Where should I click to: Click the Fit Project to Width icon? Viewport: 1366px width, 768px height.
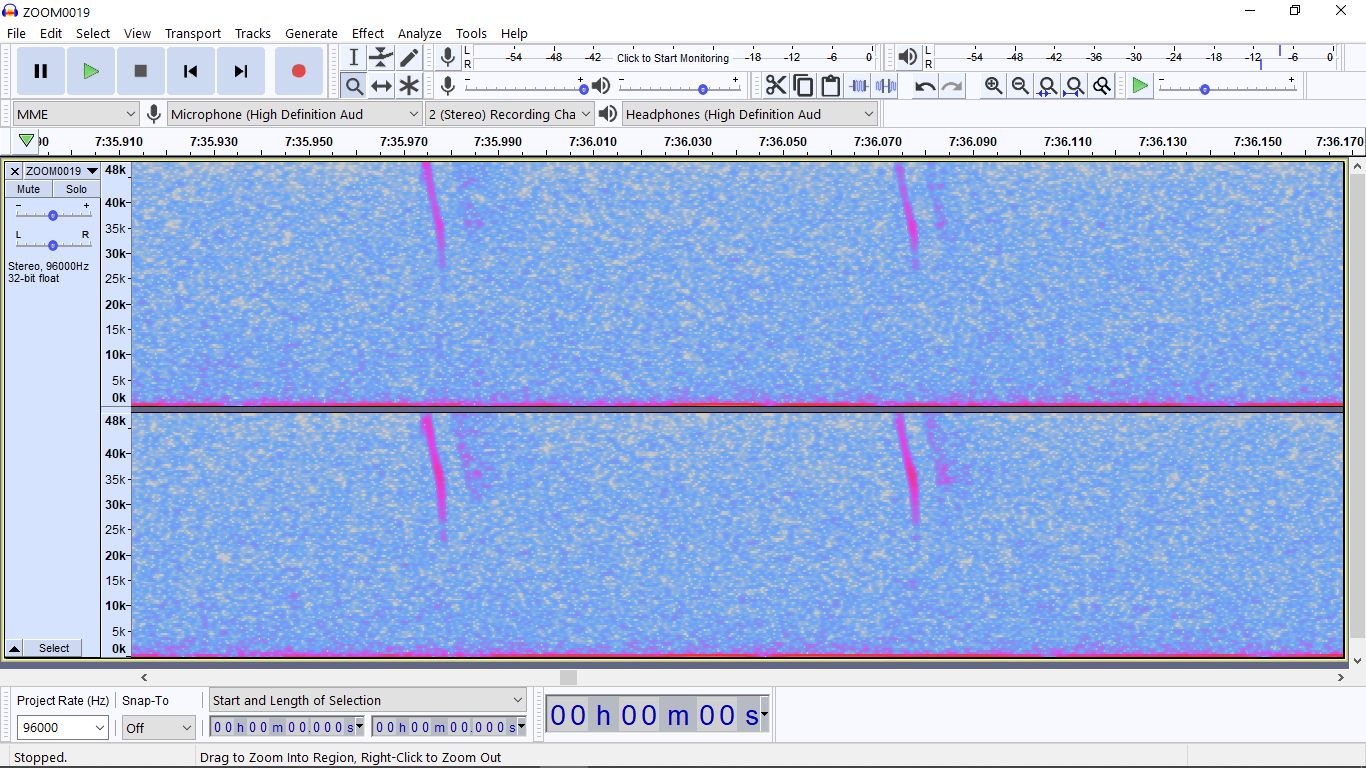coord(1074,86)
